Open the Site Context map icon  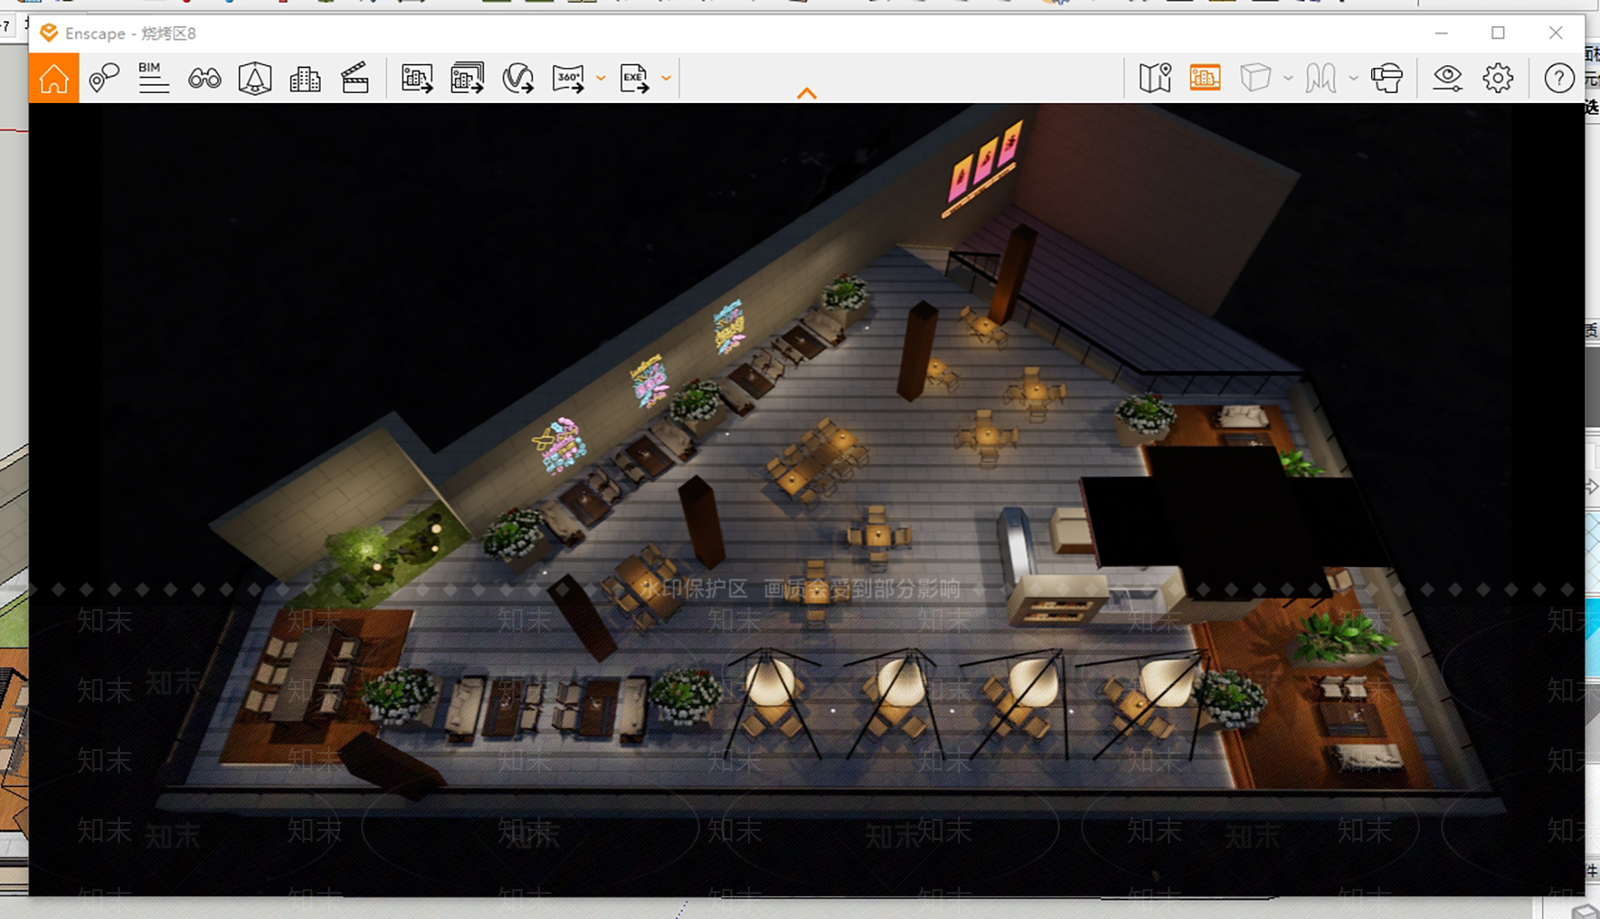(255, 77)
